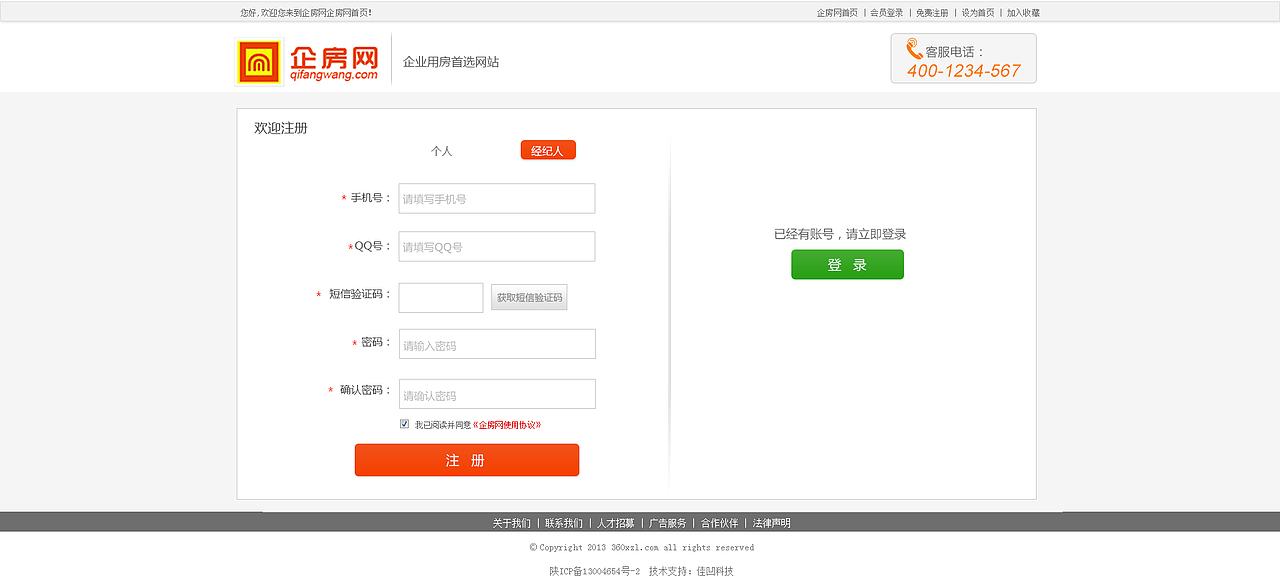Click the 已经有账号，请立即登录 text
This screenshot has height=585, width=1280.
840,234
